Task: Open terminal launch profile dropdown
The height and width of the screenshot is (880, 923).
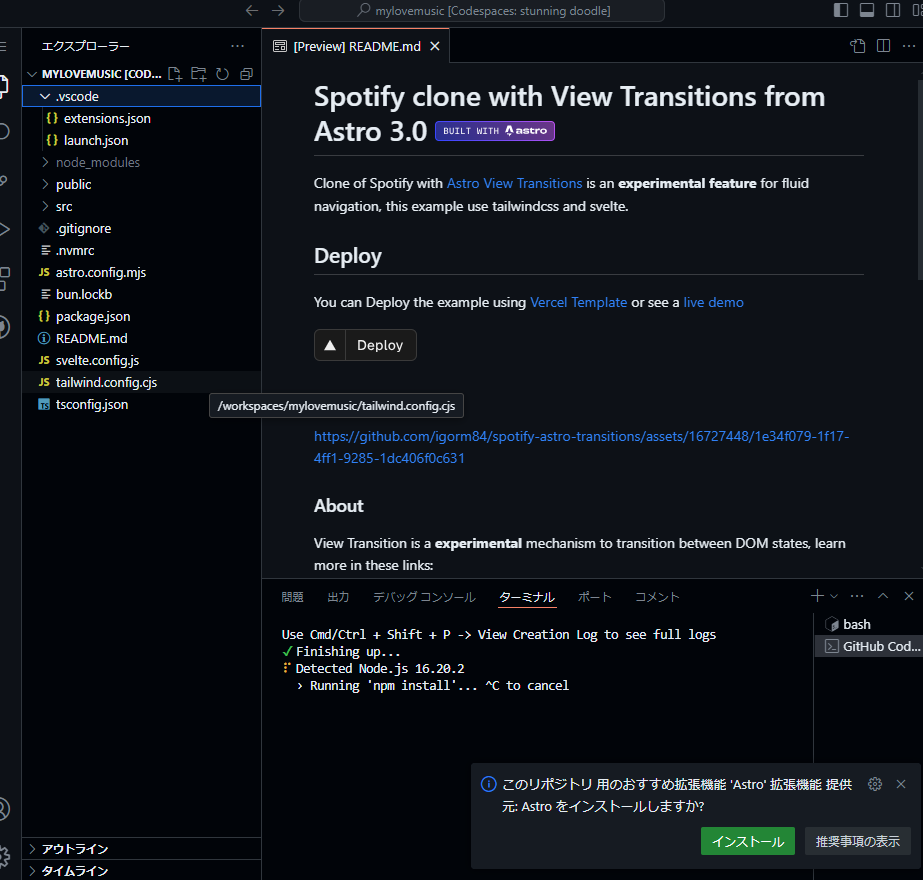Action: click(834, 596)
